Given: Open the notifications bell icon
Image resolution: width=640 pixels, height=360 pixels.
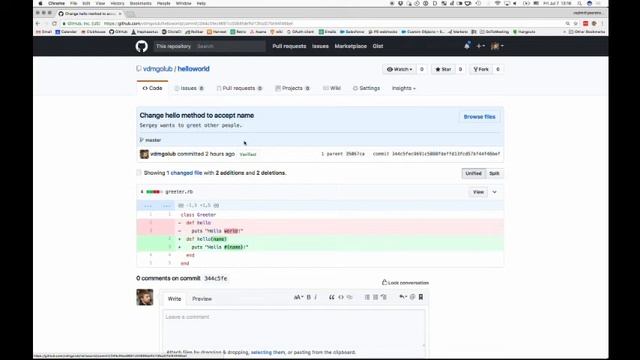Looking at the screenshot, I should coord(467,46).
